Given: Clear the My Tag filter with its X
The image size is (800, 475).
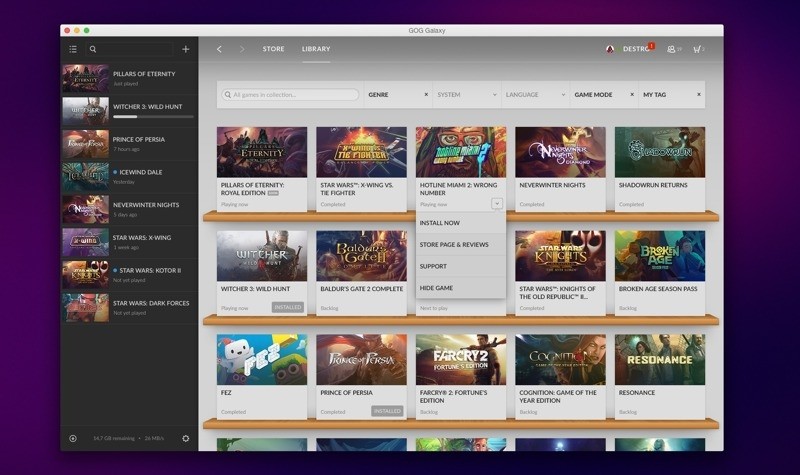Looking at the screenshot, I should click(698, 94).
